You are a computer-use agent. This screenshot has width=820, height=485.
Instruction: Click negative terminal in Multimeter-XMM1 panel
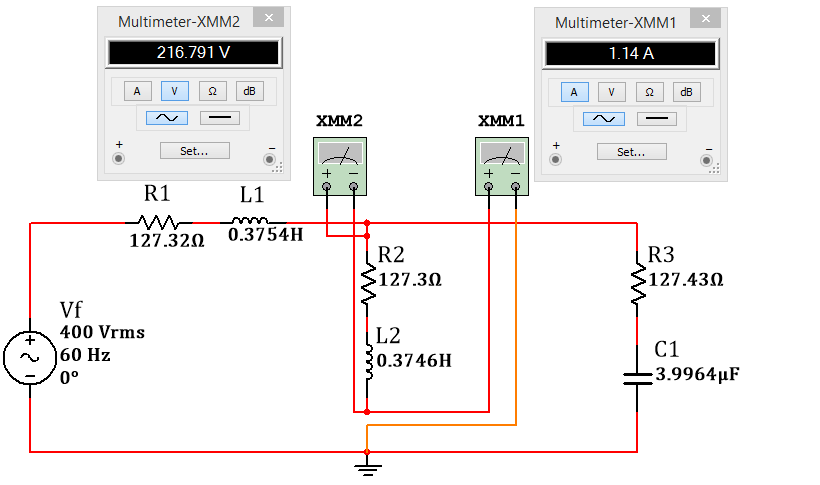point(706,160)
